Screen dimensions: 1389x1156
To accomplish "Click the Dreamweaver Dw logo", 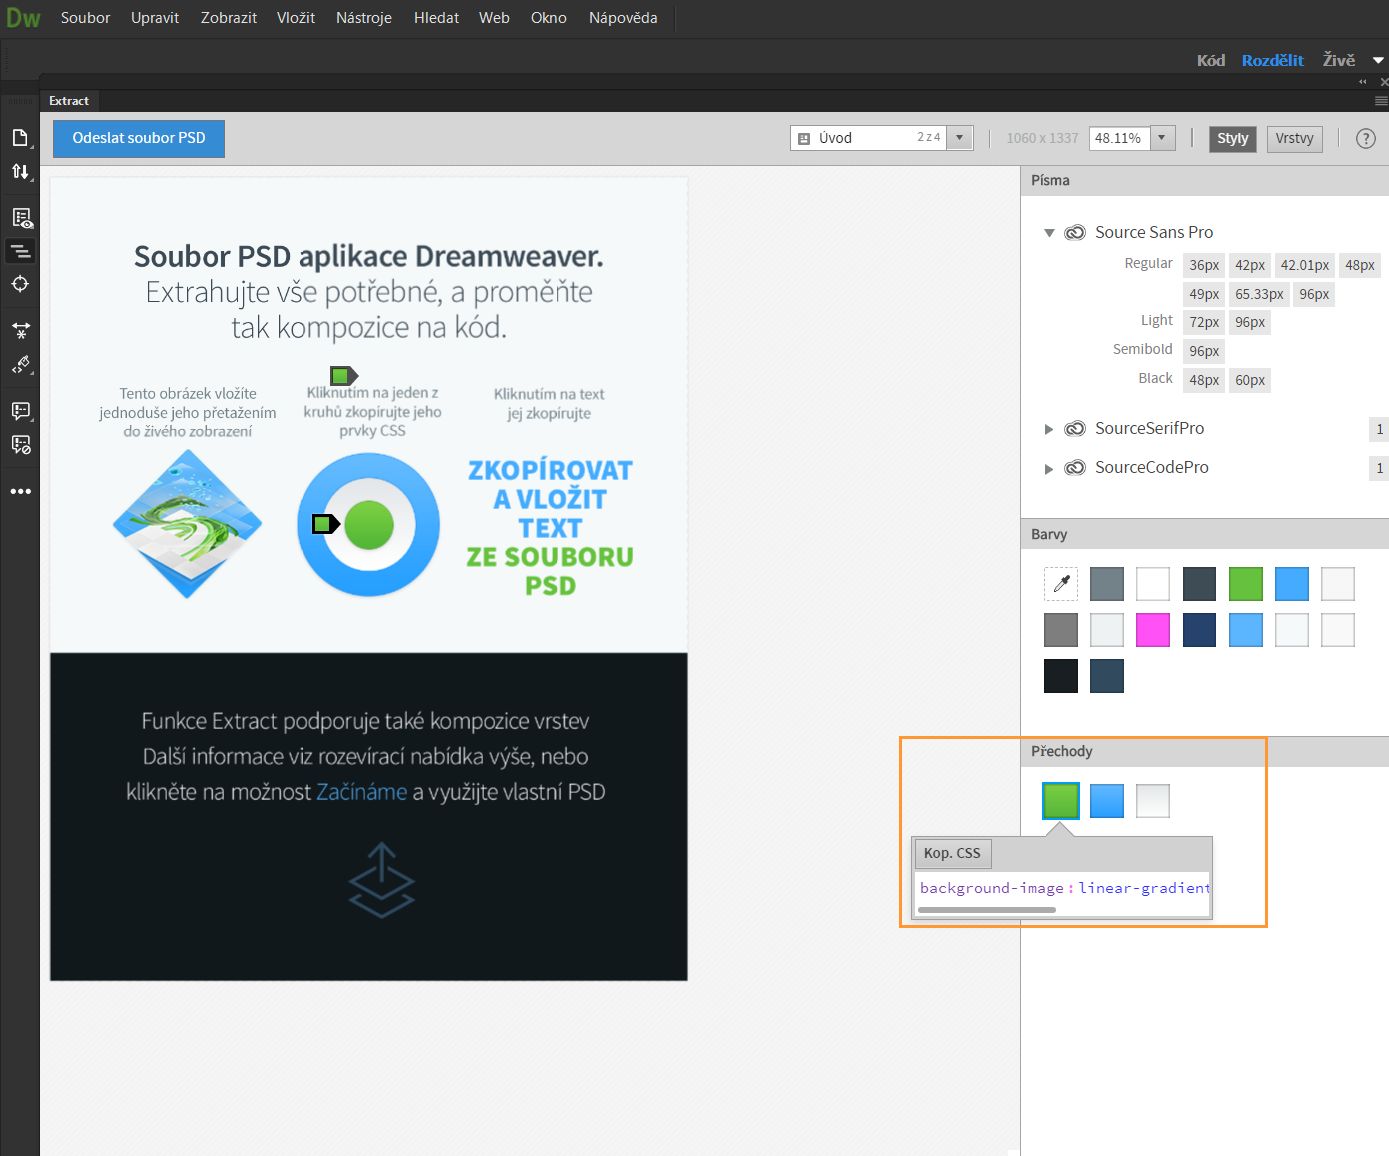I will [23, 18].
